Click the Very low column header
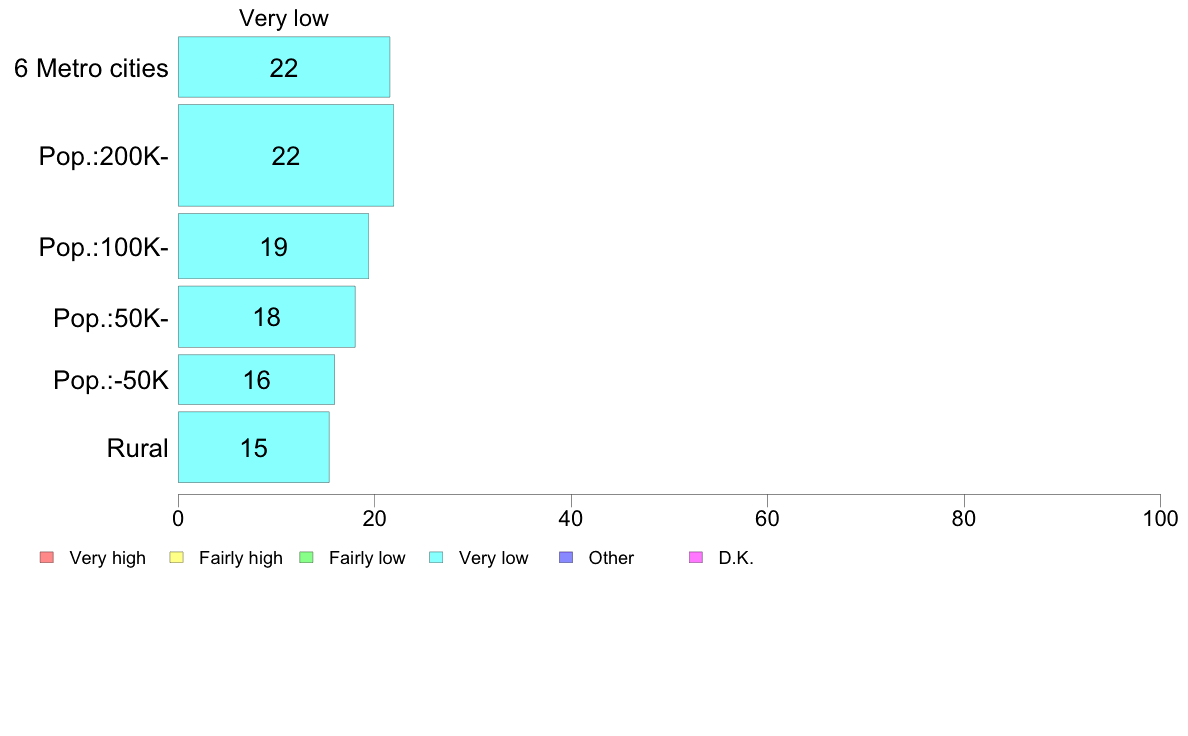Viewport: 1188px width, 736px height. pyautogui.click(x=284, y=18)
